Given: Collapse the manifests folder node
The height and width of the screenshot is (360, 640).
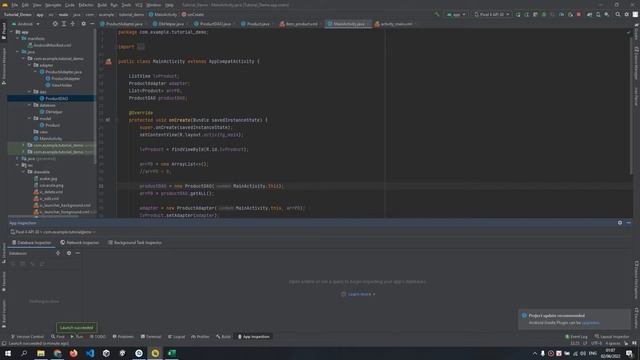Looking at the screenshot, I should pyautogui.click(x=18, y=38).
